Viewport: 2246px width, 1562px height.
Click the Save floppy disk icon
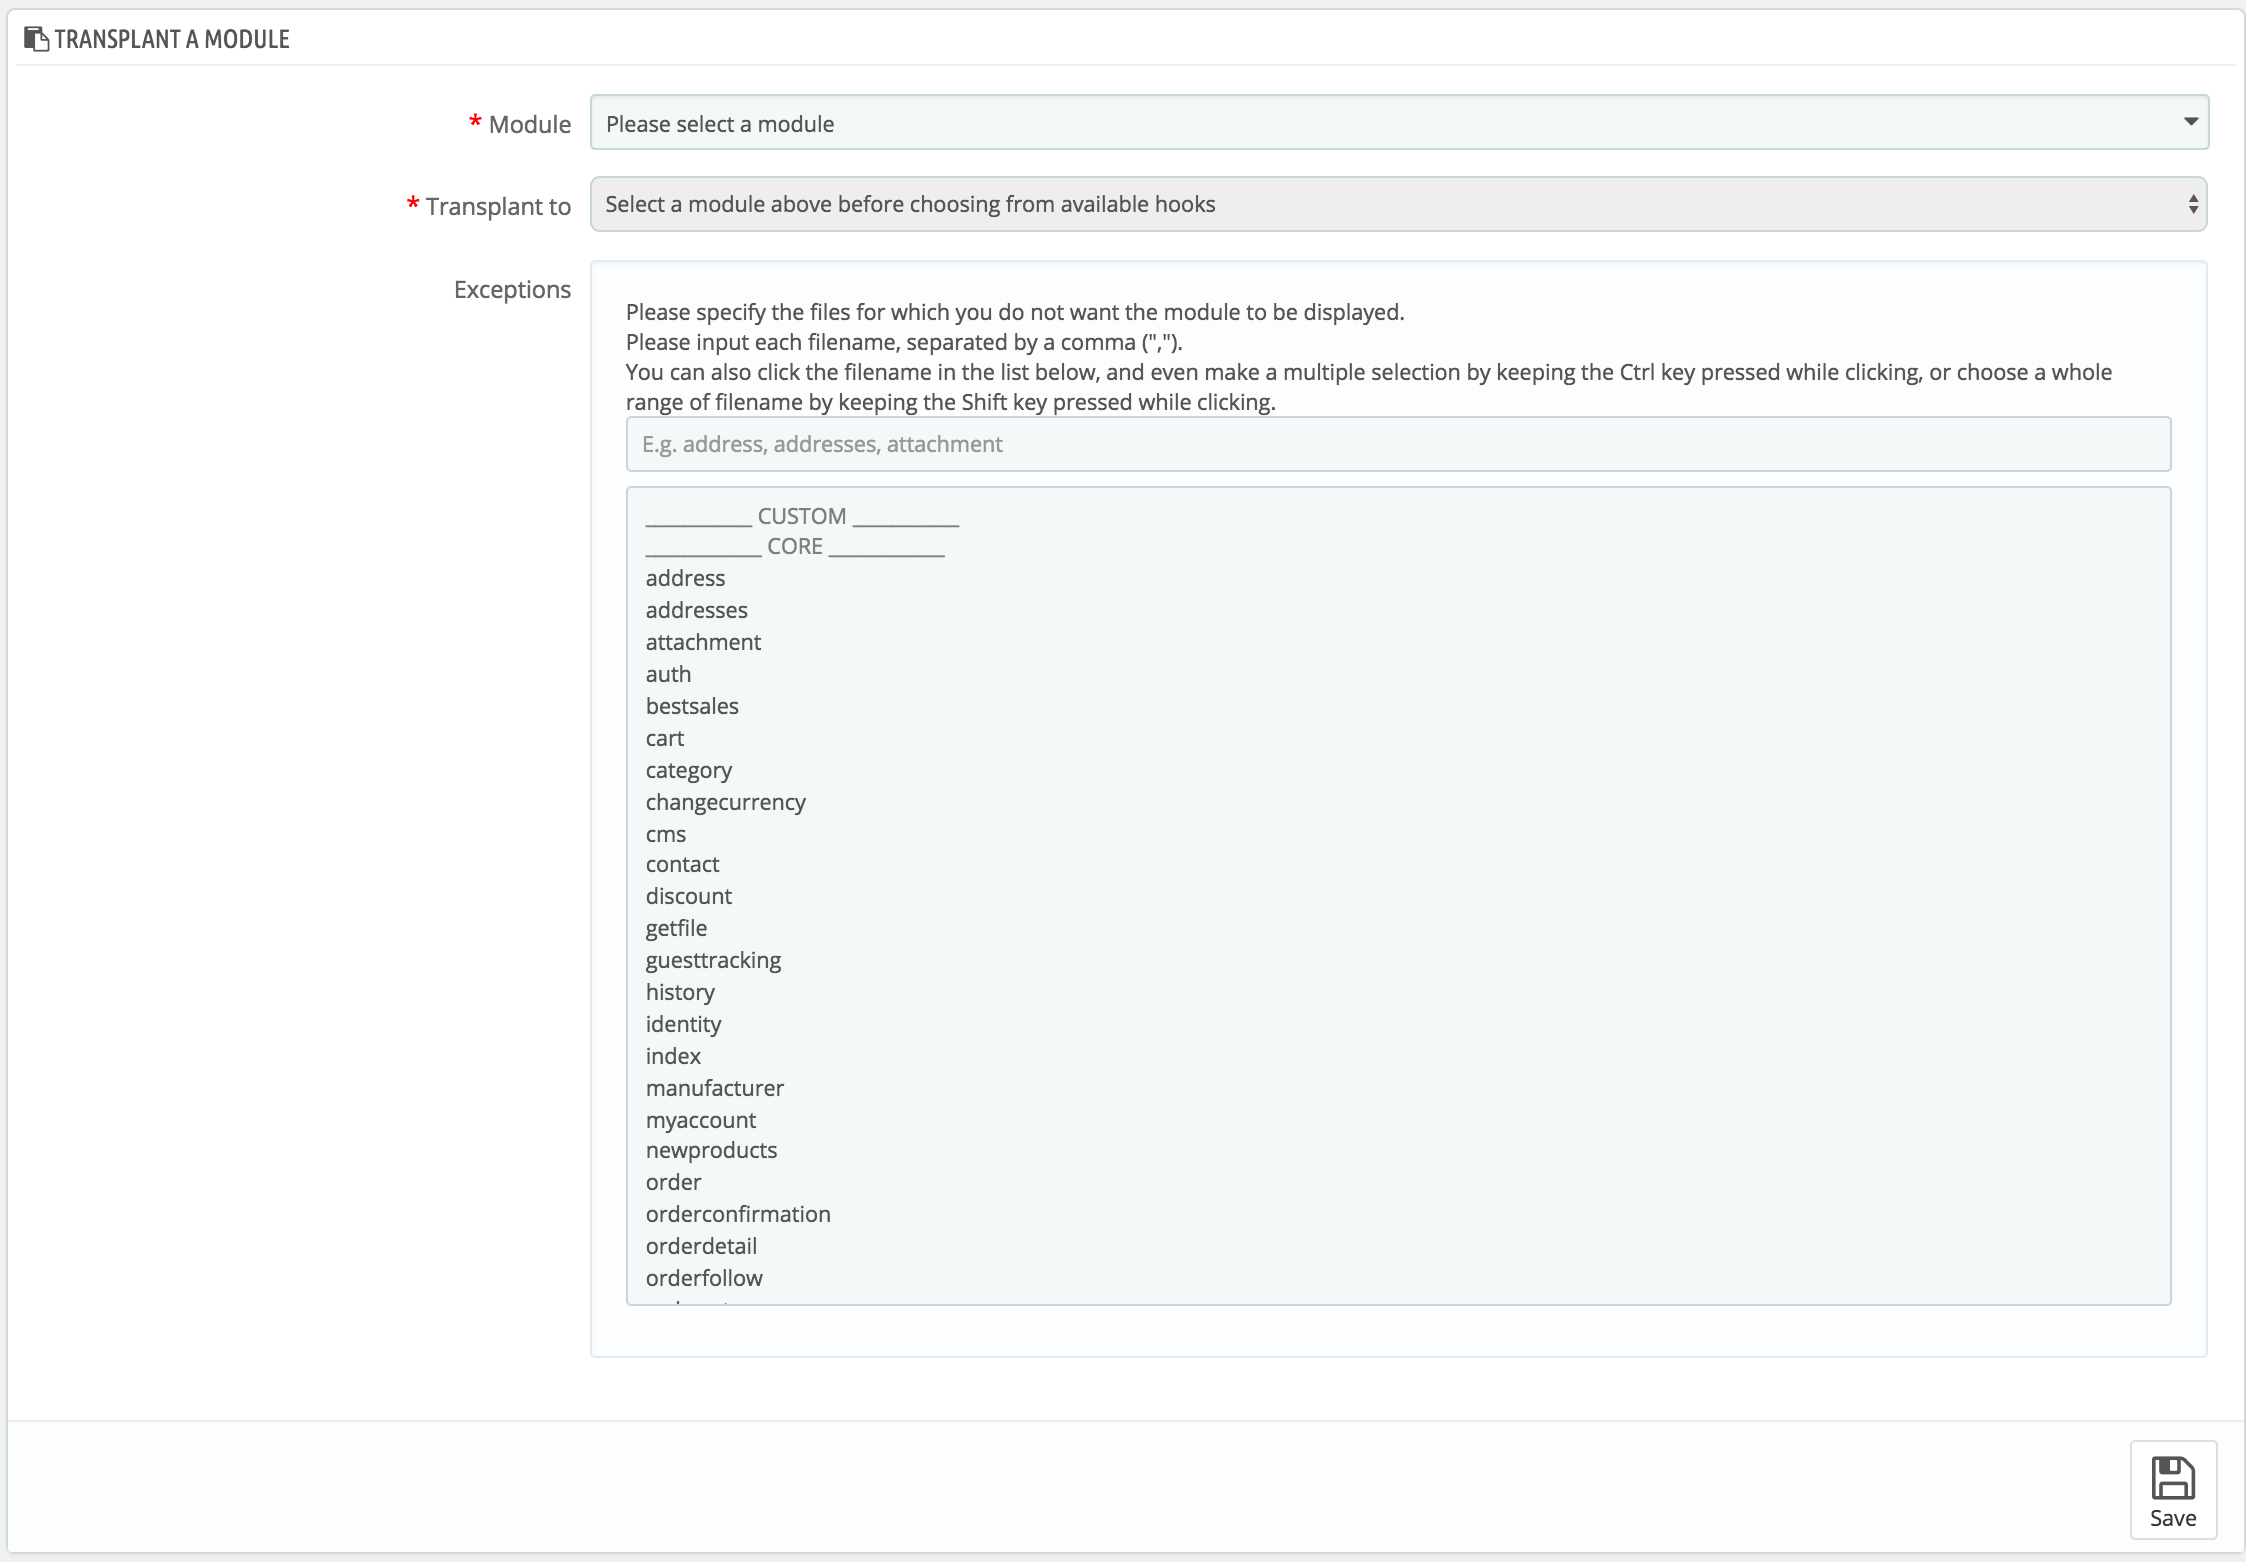click(2172, 1479)
